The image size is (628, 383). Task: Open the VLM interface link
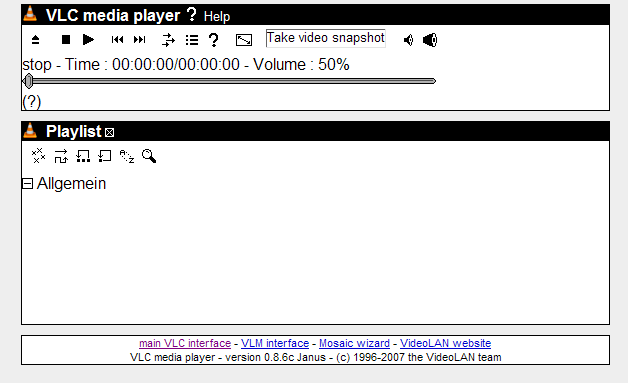275,343
